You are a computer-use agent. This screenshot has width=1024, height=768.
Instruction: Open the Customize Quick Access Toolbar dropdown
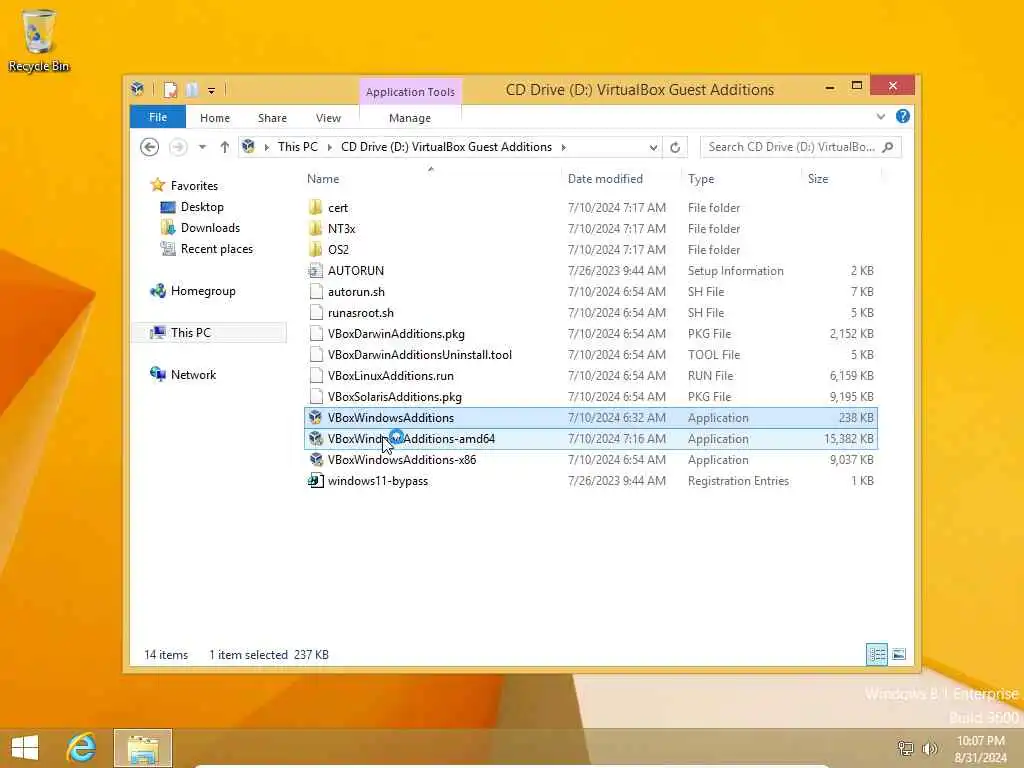click(x=212, y=91)
